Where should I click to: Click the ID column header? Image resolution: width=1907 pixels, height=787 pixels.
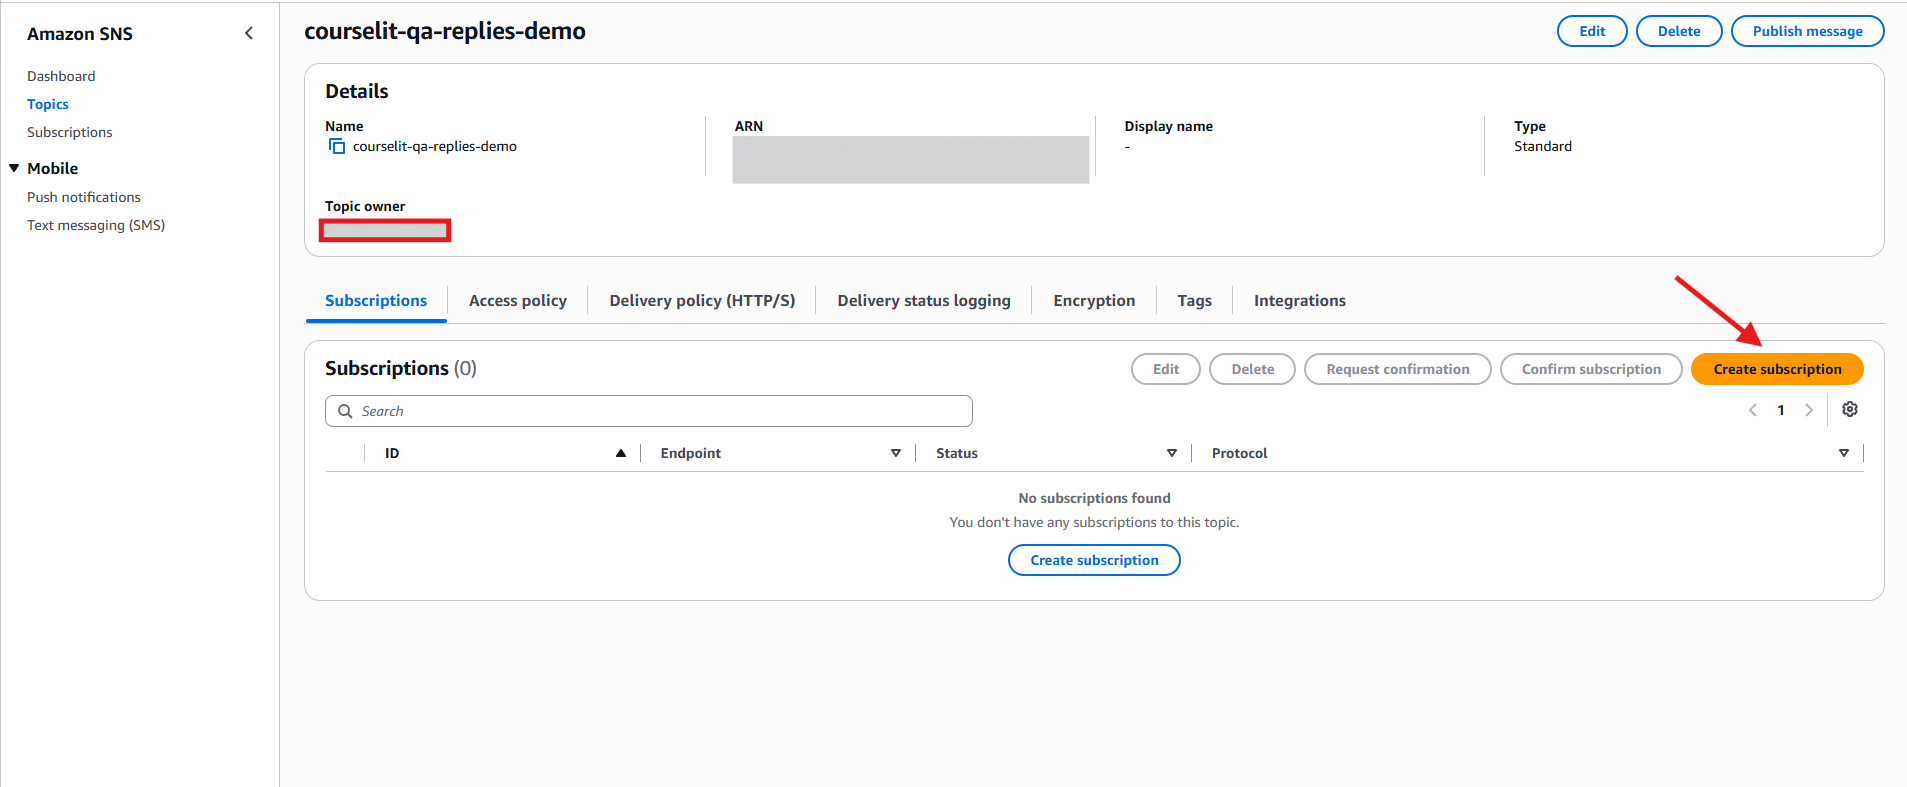click(x=392, y=453)
